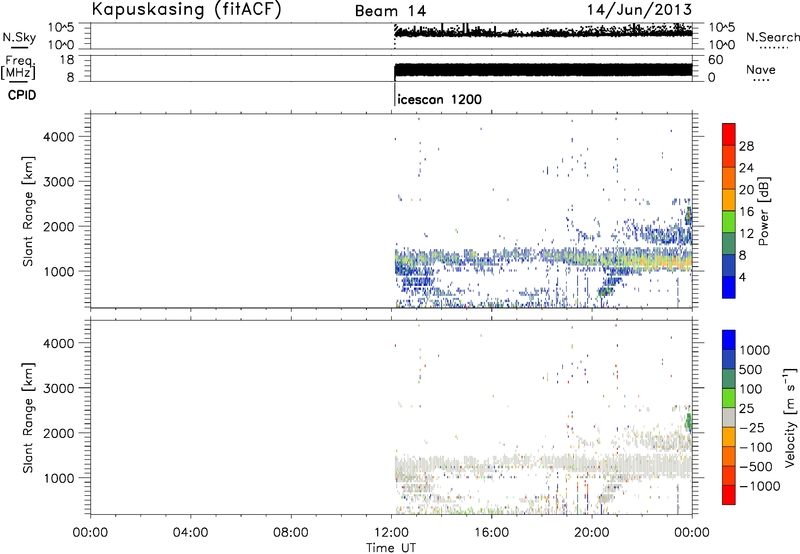Click the 24 tick on Power colorbar

pos(746,168)
